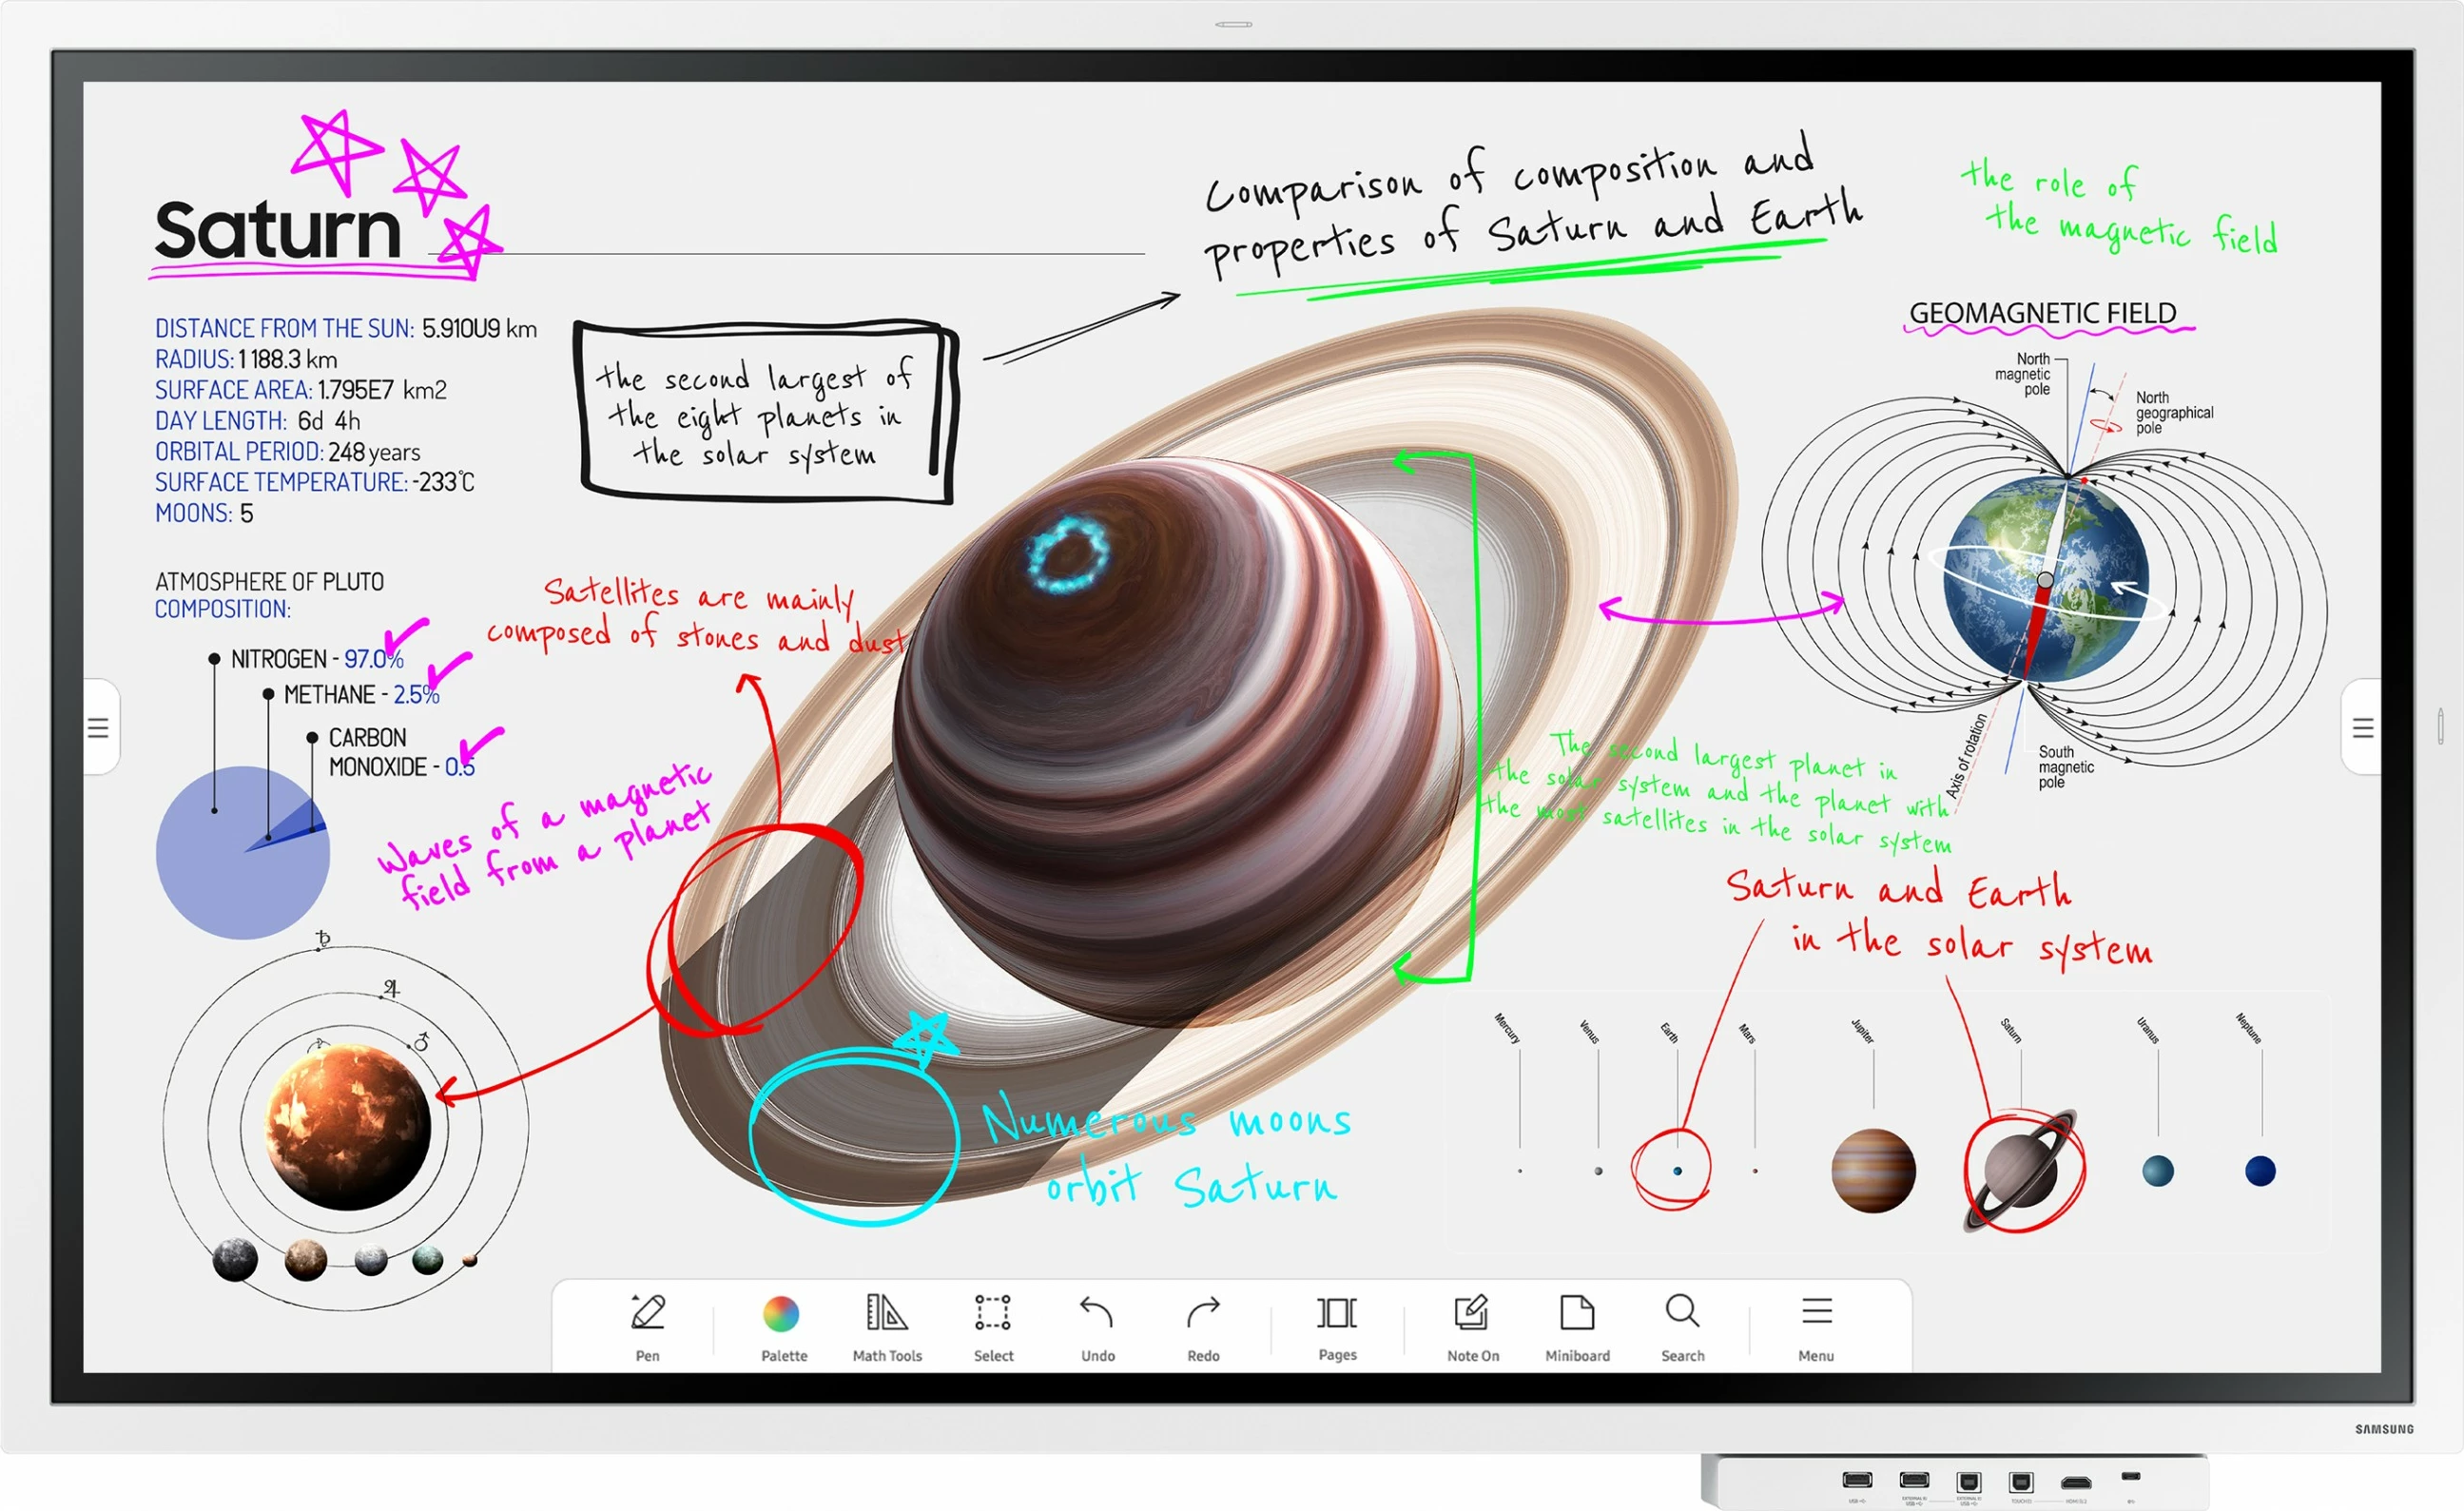
Task: Expand the left edge side panel handle
Action: click(x=100, y=727)
